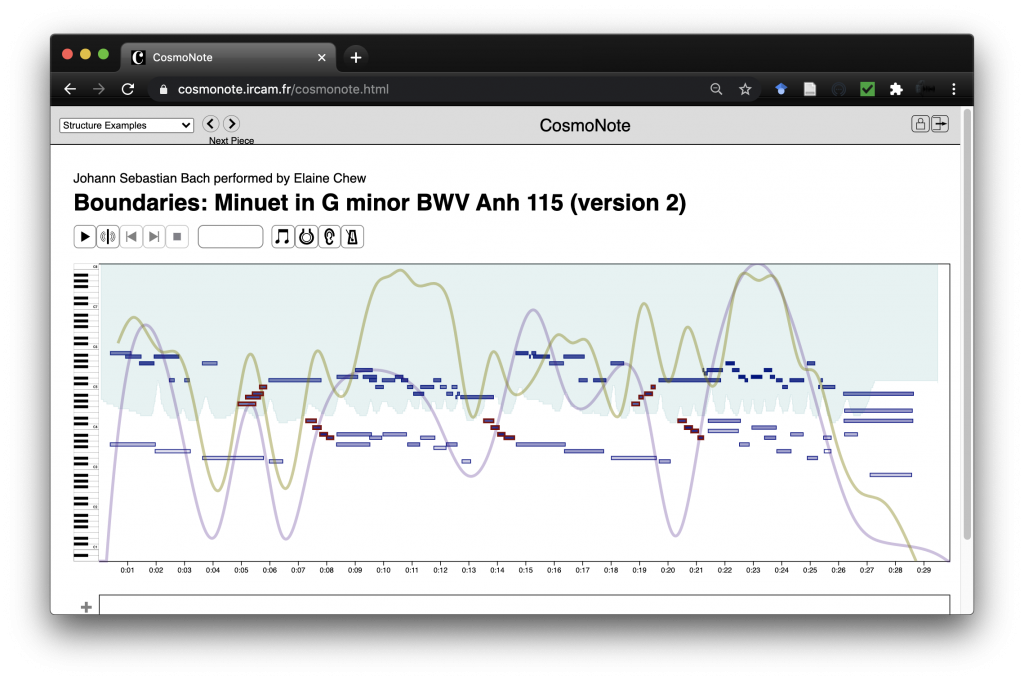This screenshot has width=1024, height=681.
Task: Click the Johann Sebastian Bach performer line
Action: tap(219, 178)
